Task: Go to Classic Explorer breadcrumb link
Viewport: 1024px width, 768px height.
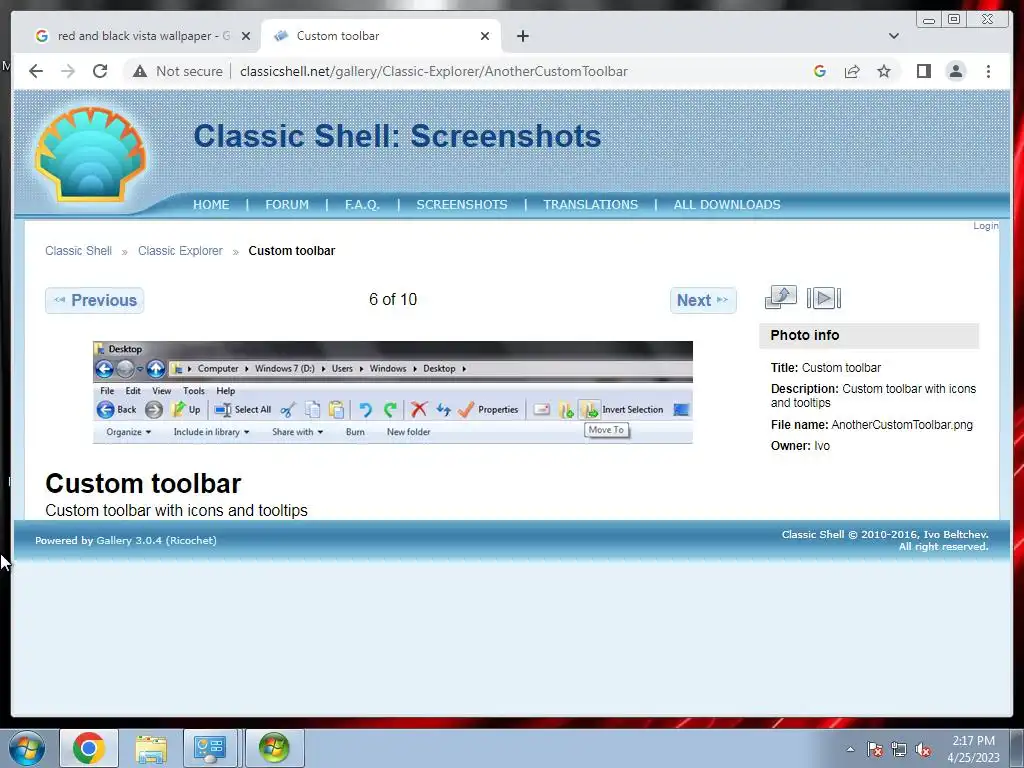Action: [x=180, y=251]
